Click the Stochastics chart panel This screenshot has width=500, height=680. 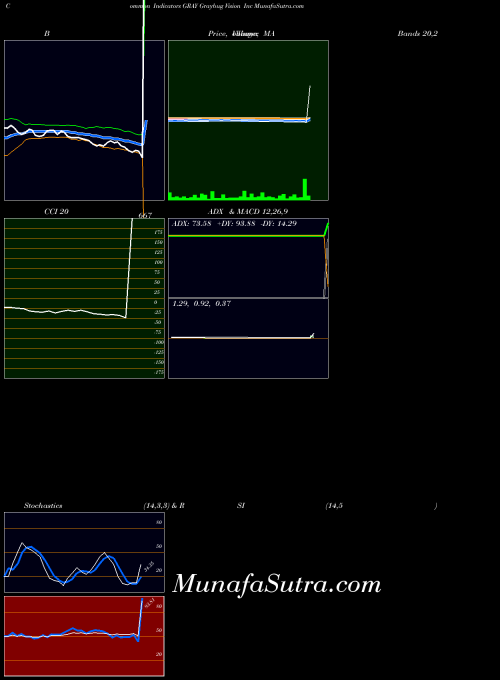coord(85,552)
